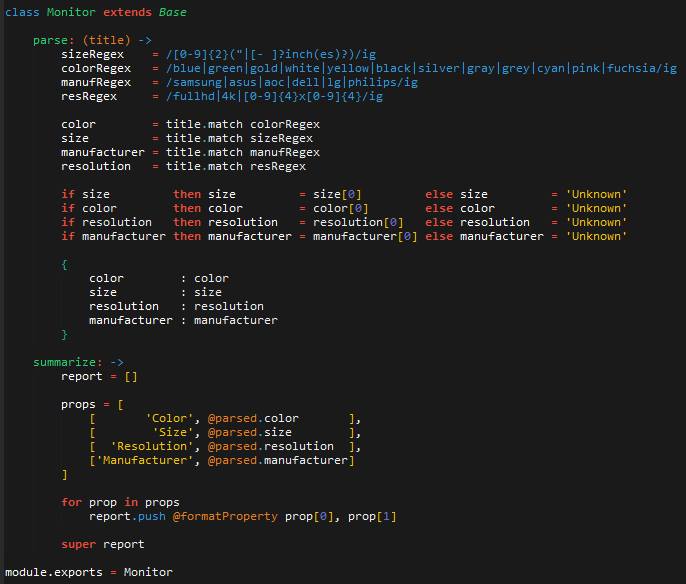Click the opening curly brace of returned object

click(x=64, y=264)
